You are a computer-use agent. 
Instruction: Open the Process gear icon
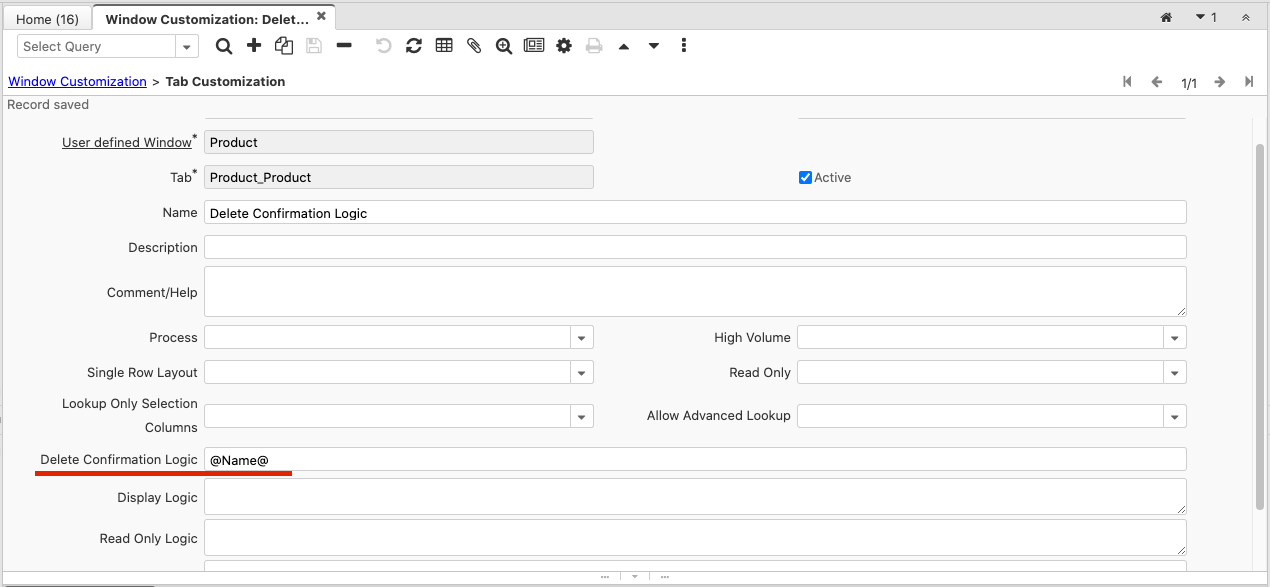pyautogui.click(x=563, y=45)
